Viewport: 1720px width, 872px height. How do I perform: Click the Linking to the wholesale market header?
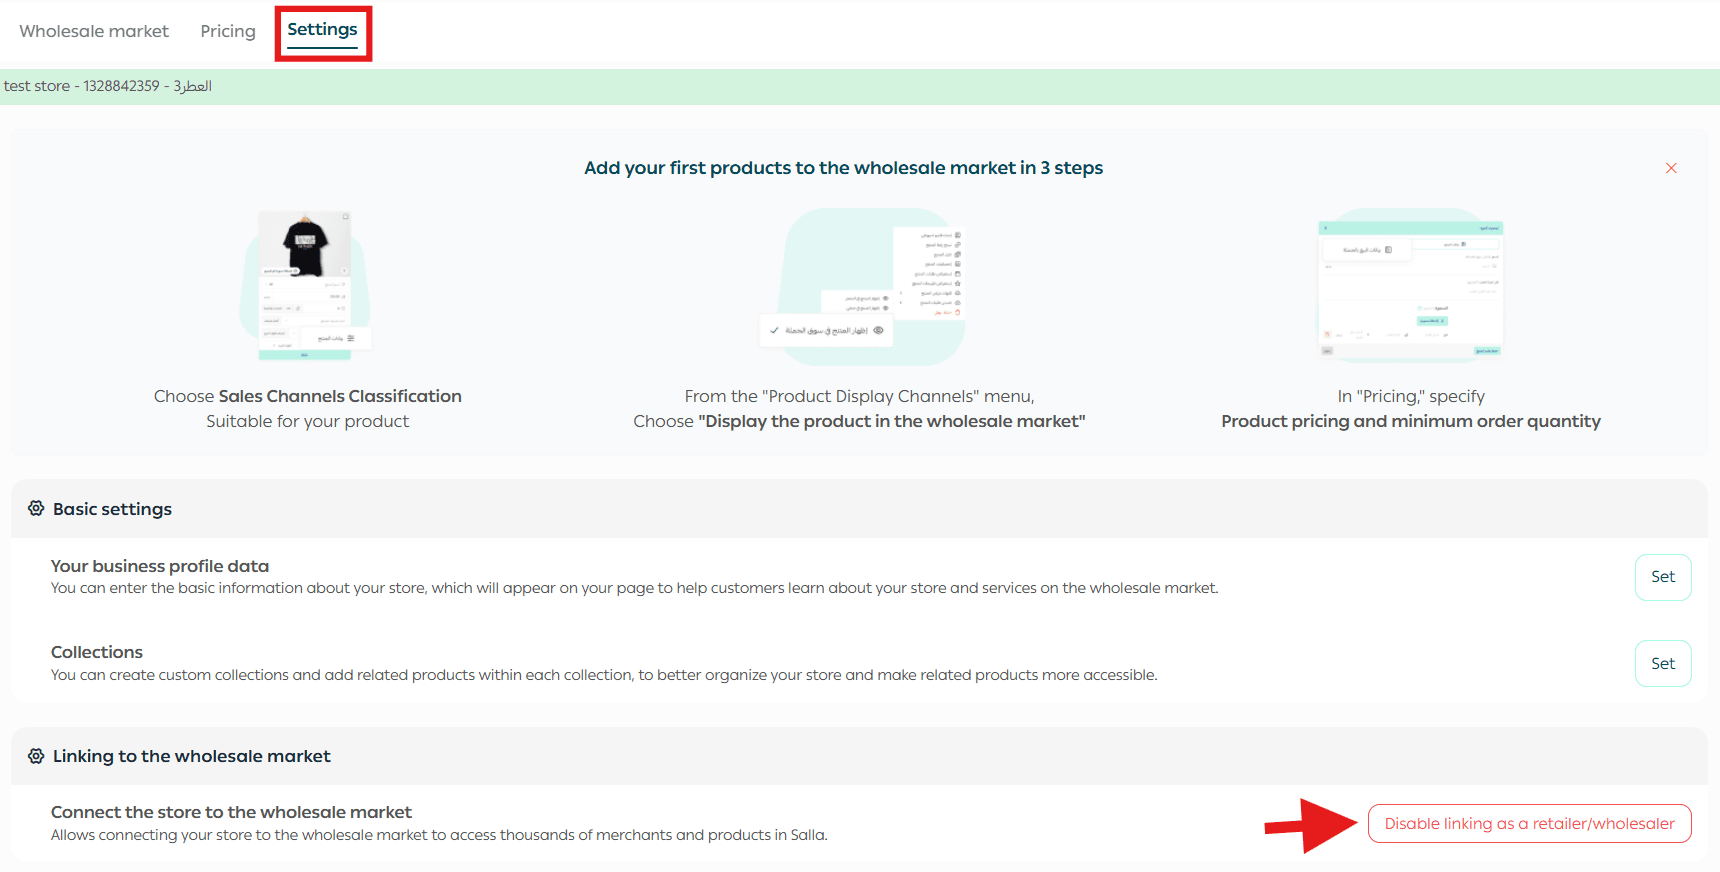coord(191,756)
